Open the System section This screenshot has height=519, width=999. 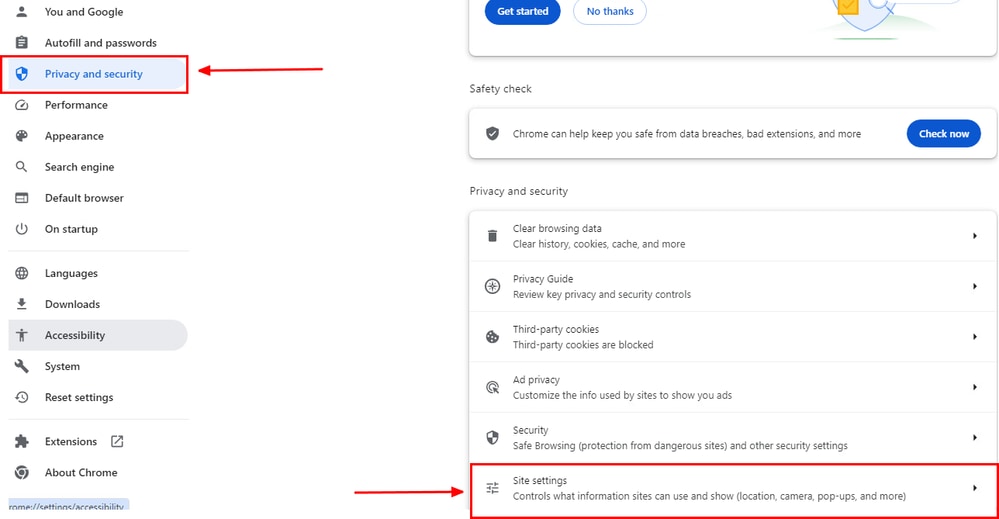62,366
